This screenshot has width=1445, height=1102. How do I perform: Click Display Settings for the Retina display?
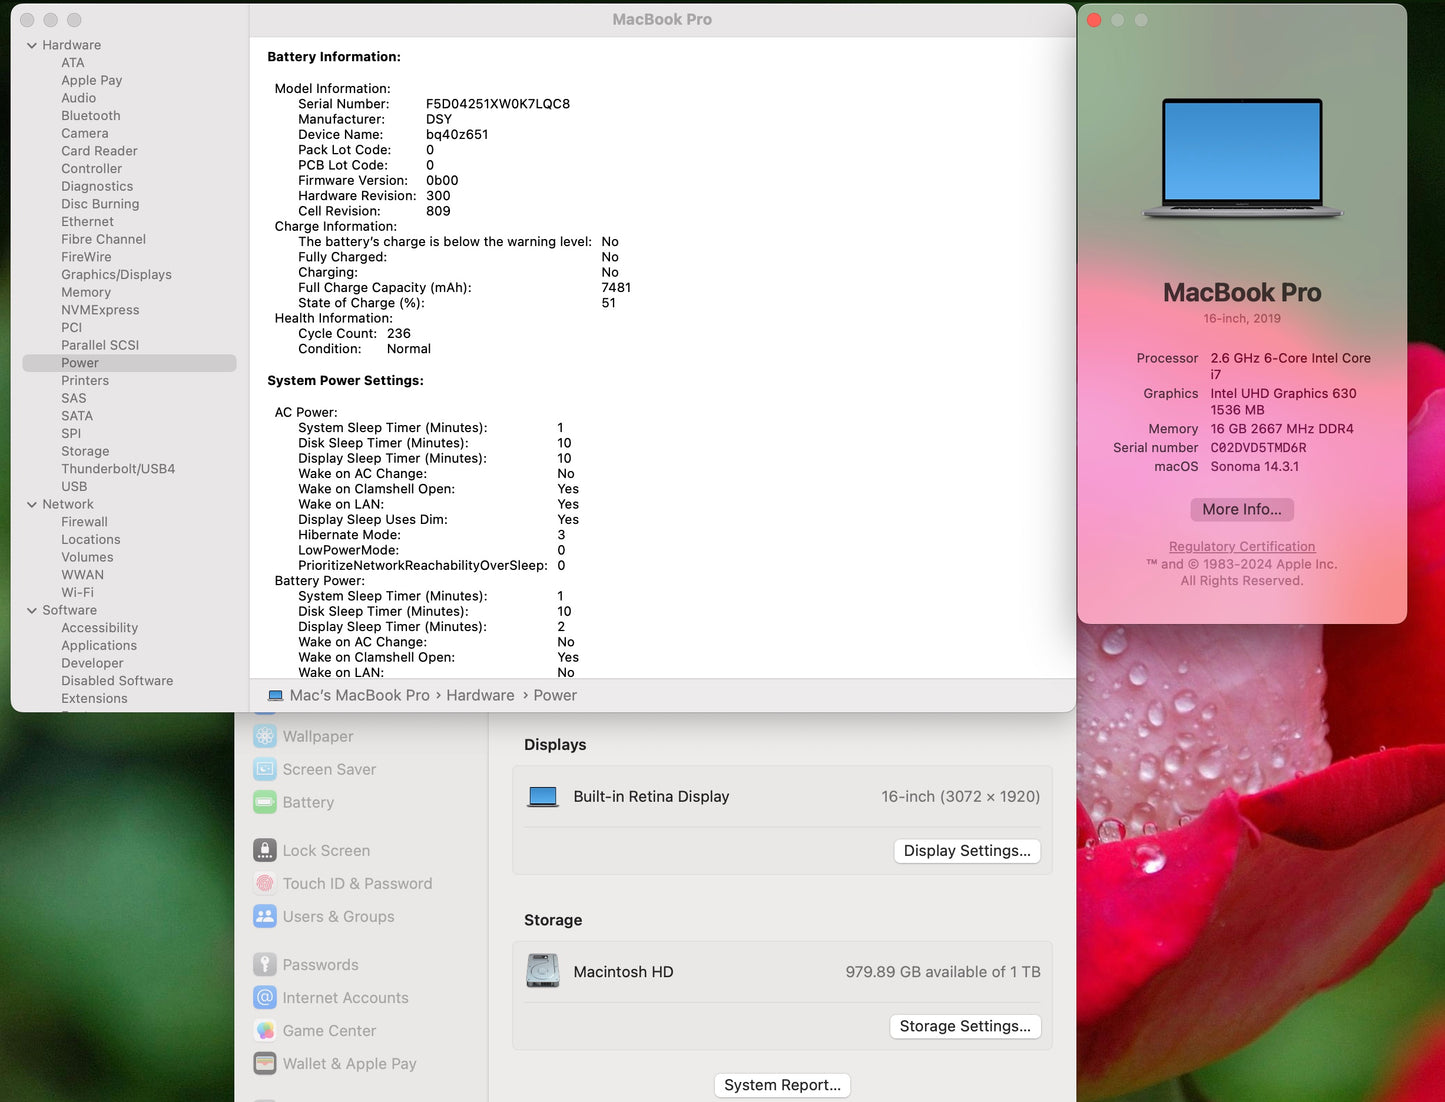[x=966, y=850]
